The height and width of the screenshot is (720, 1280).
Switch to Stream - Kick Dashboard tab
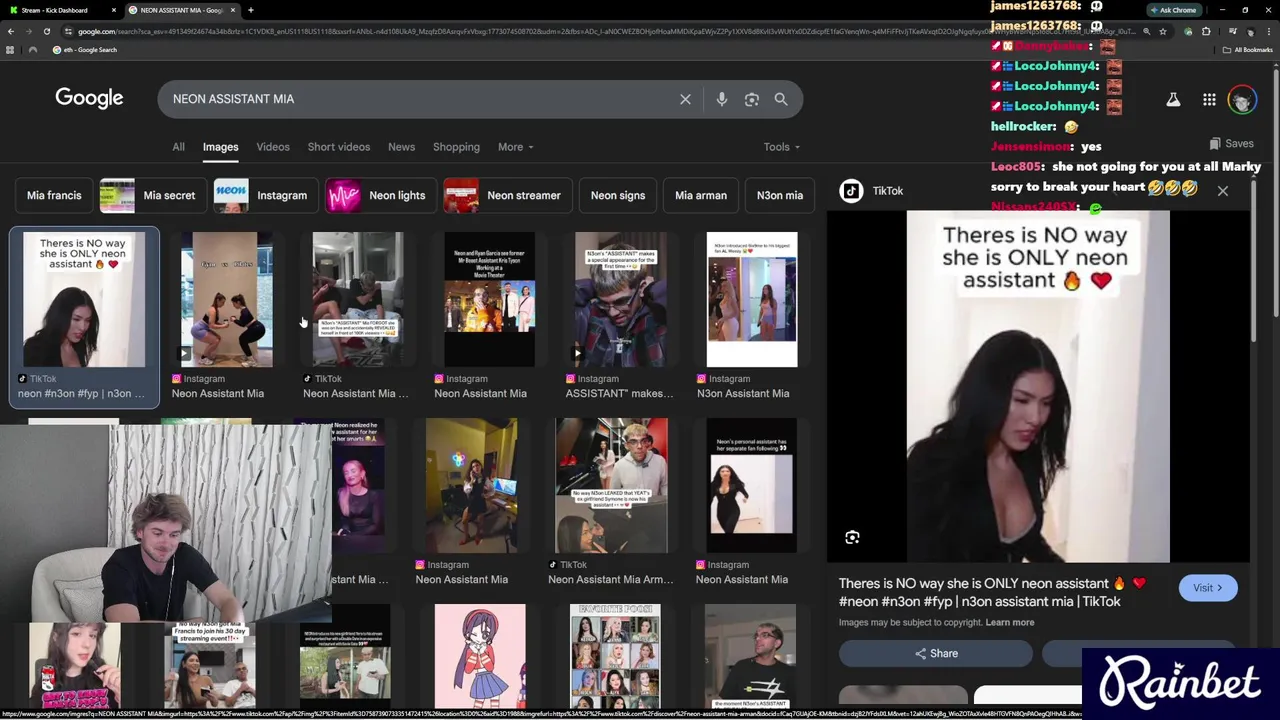[60, 10]
